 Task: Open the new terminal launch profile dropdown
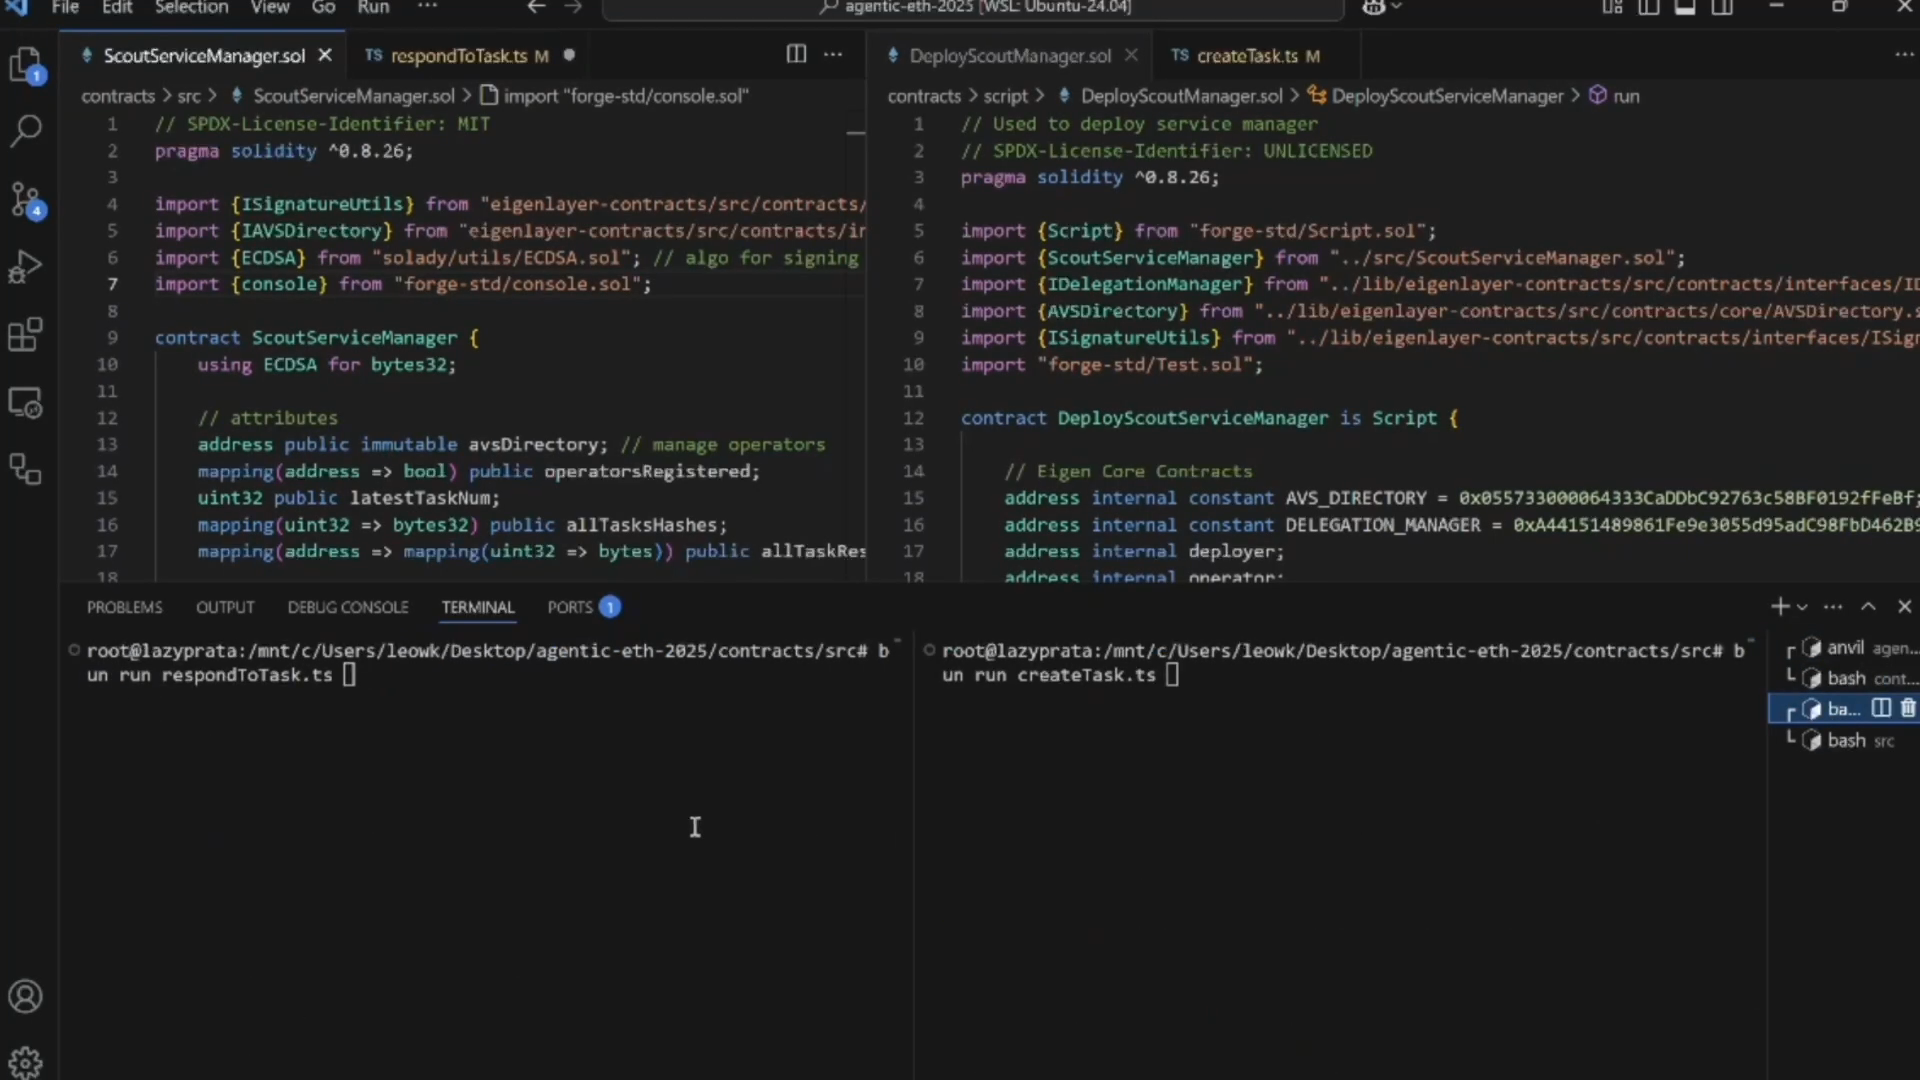pyautogui.click(x=1802, y=607)
